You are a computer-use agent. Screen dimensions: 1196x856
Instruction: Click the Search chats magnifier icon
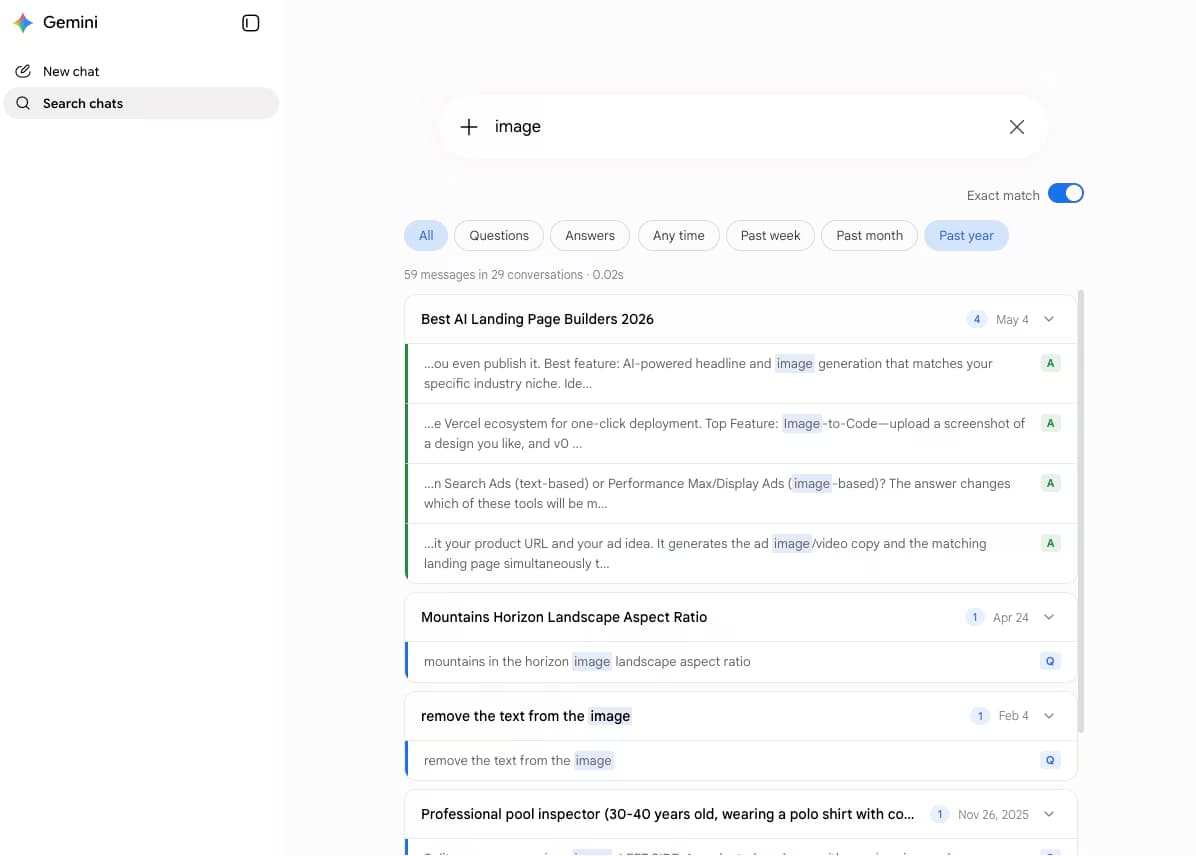point(23,103)
